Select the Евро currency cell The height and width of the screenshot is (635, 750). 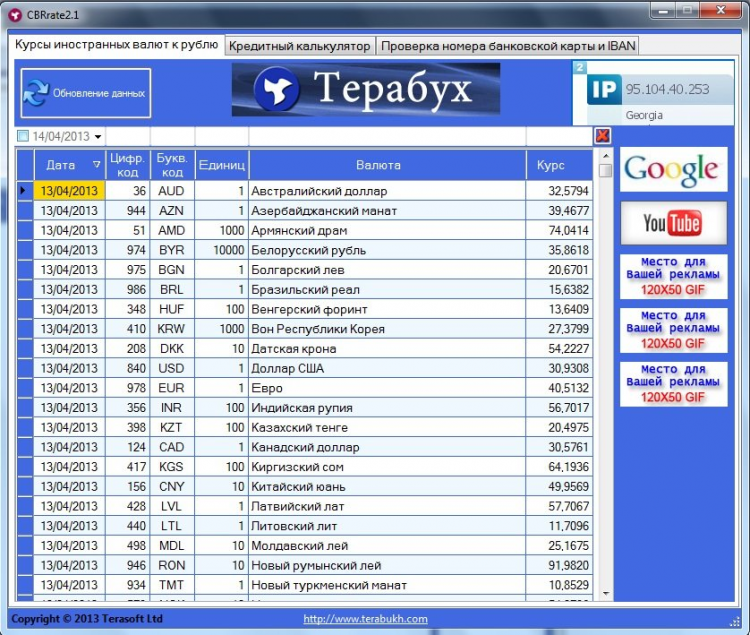click(387, 388)
